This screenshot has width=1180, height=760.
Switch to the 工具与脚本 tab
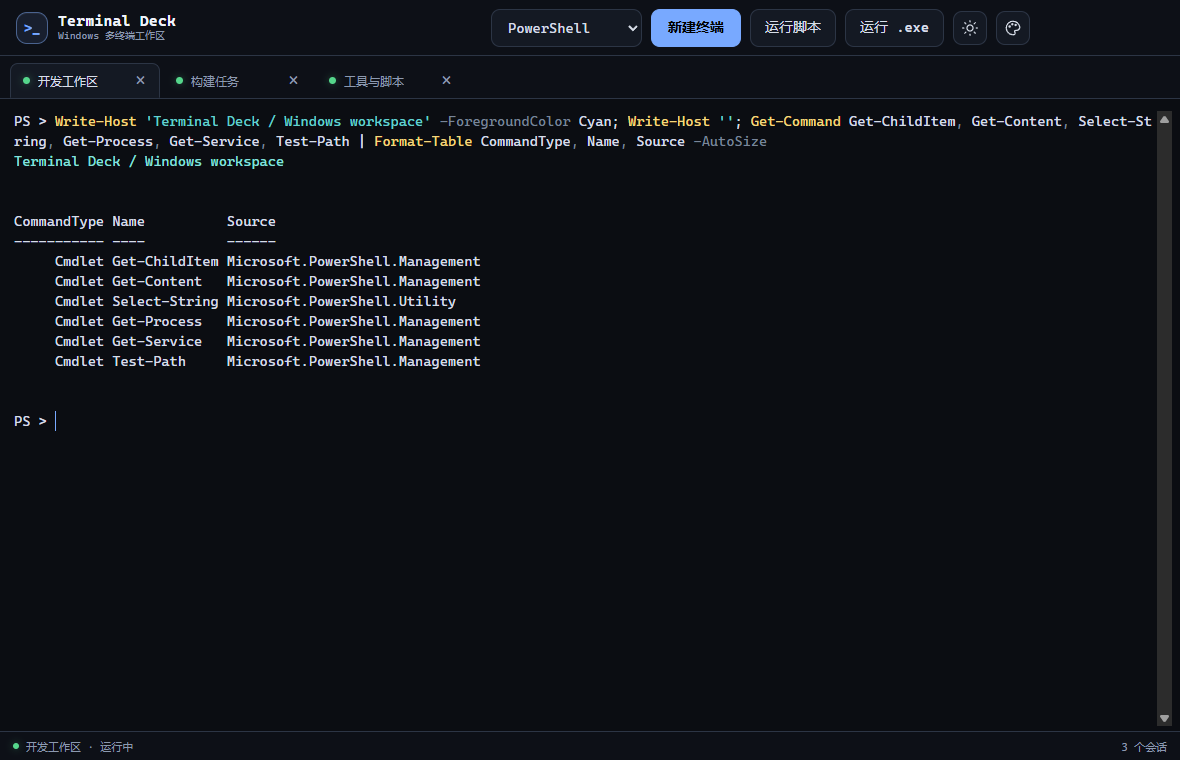pos(390,81)
